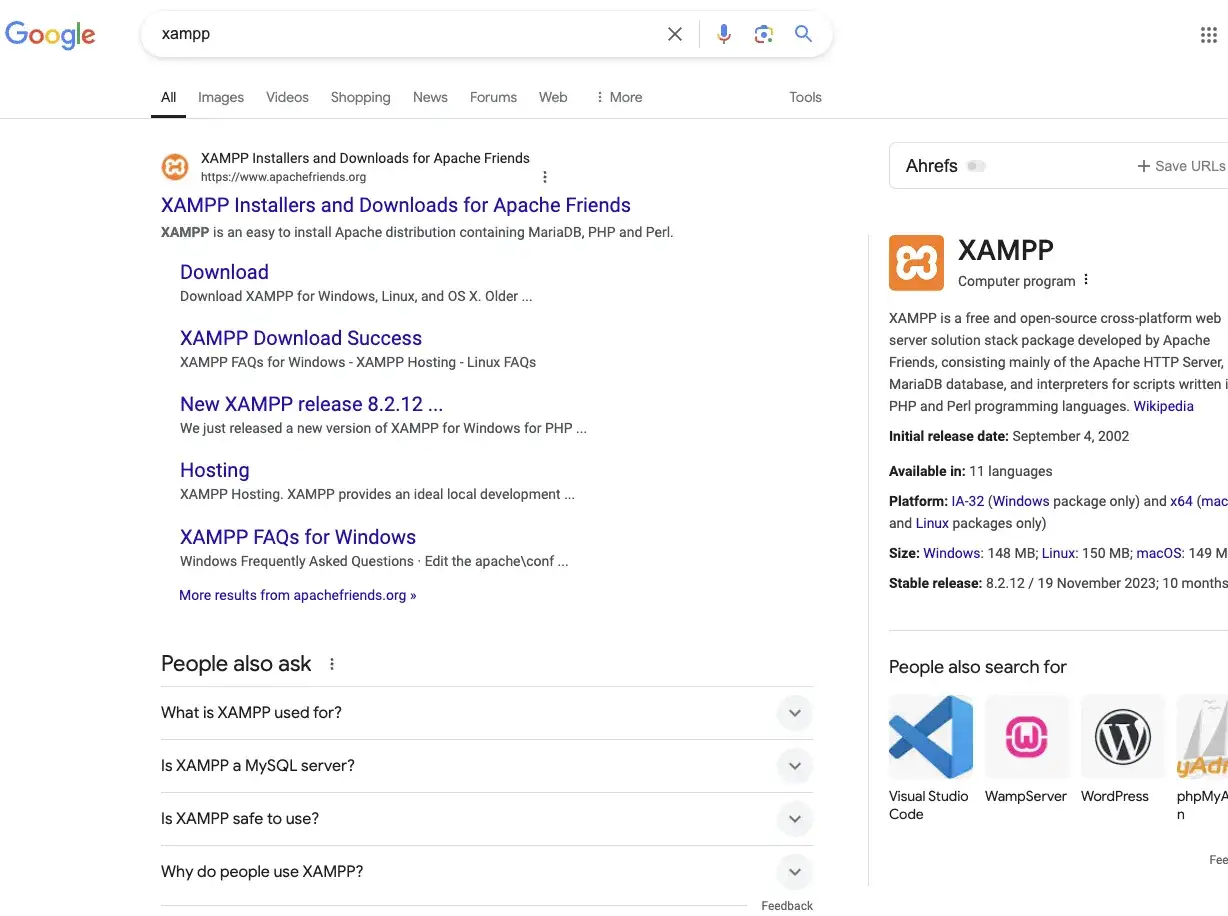
Task: Open Google Lens image search
Action: coord(763,33)
